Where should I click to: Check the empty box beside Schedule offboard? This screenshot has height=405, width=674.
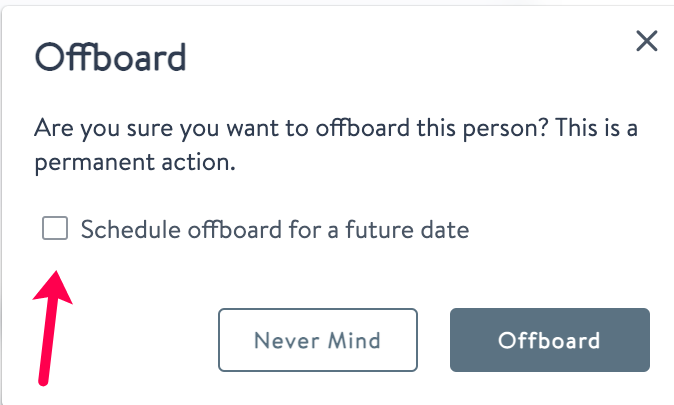tap(55, 229)
